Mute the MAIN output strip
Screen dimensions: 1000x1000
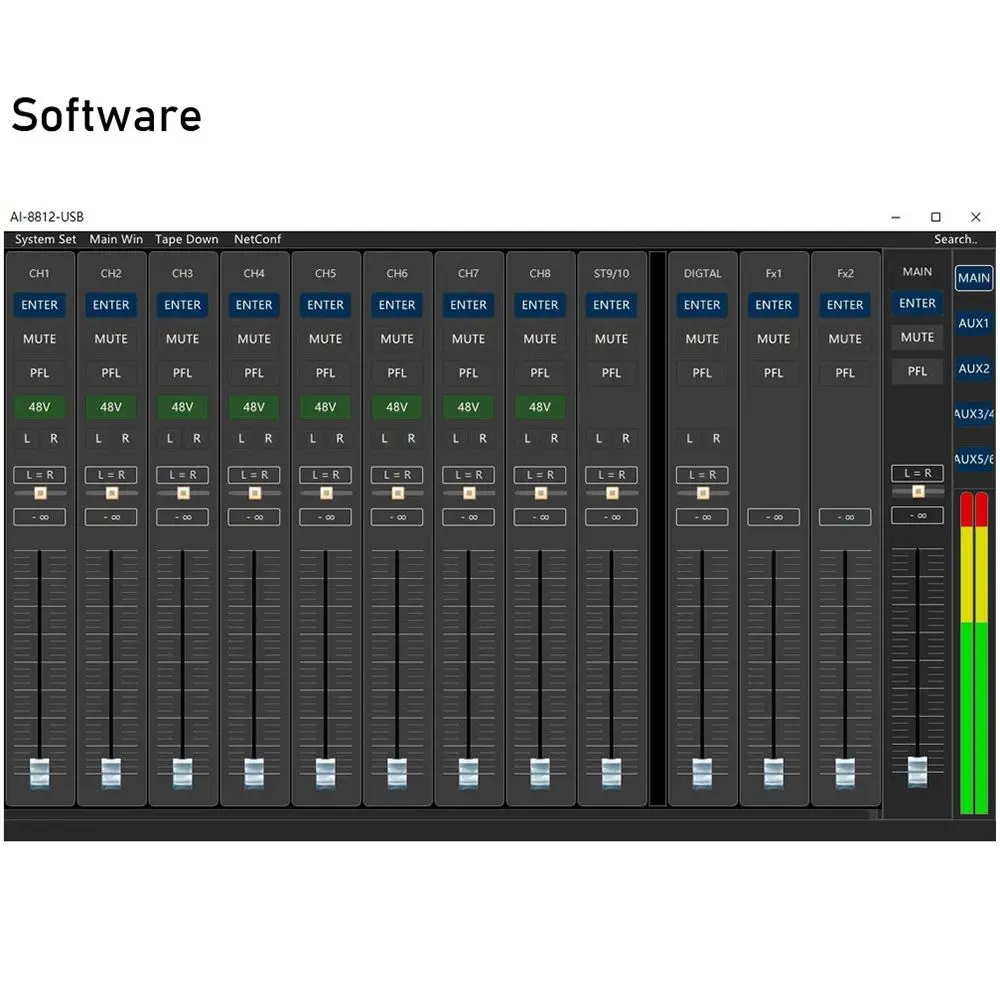[x=917, y=337]
